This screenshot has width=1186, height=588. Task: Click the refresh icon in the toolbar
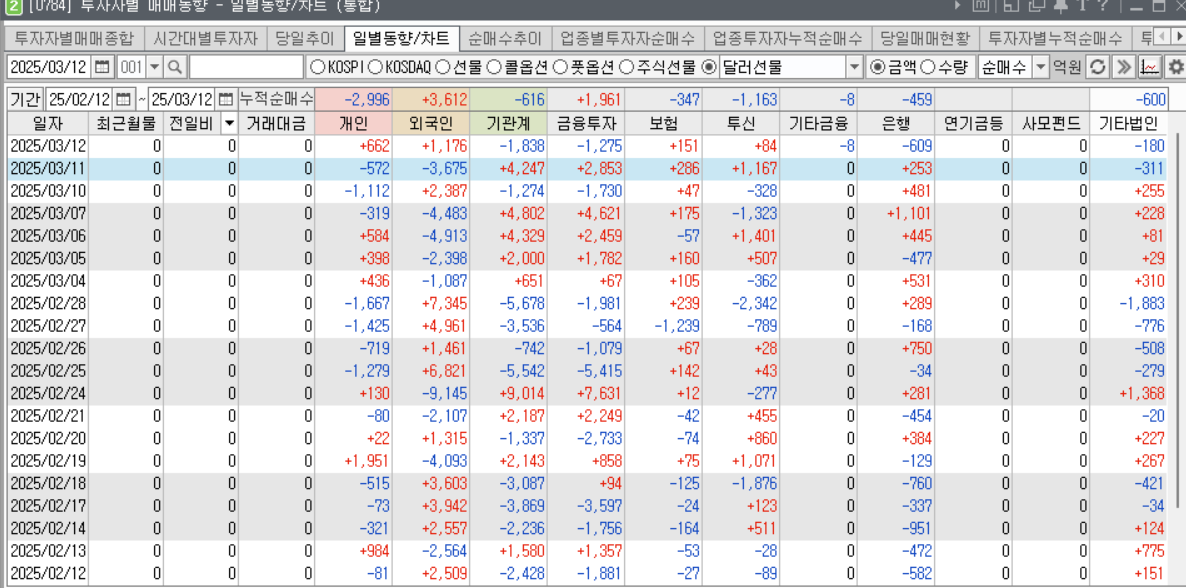point(1097,68)
